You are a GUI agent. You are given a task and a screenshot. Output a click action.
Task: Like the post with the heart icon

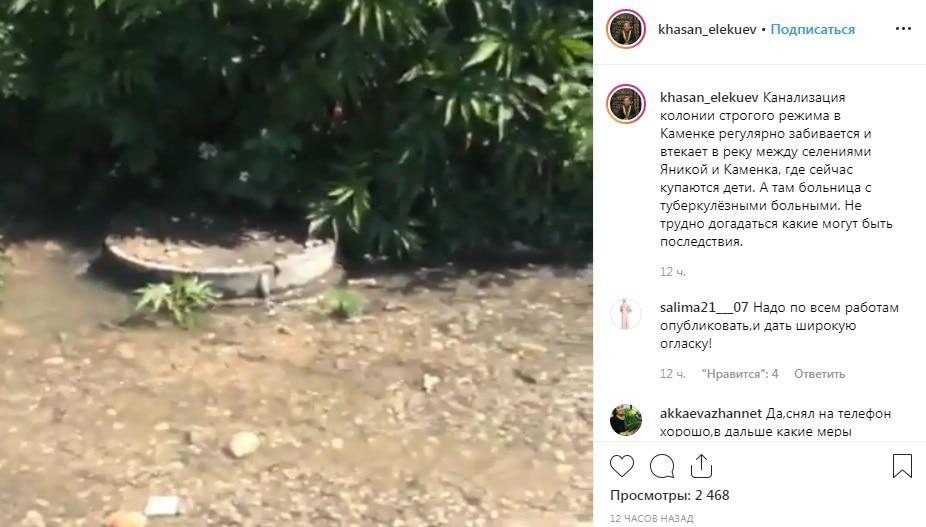pos(622,466)
